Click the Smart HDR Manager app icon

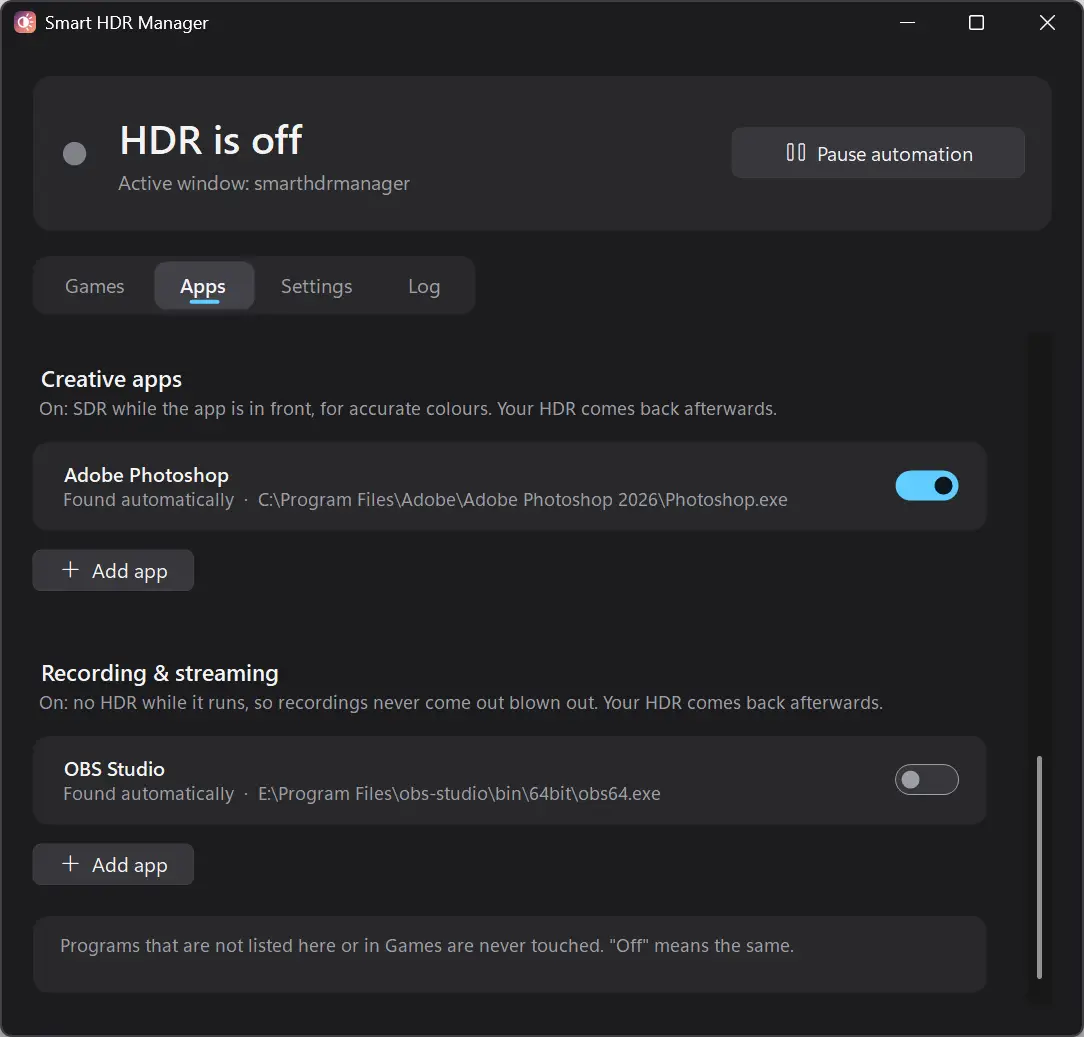tap(25, 22)
